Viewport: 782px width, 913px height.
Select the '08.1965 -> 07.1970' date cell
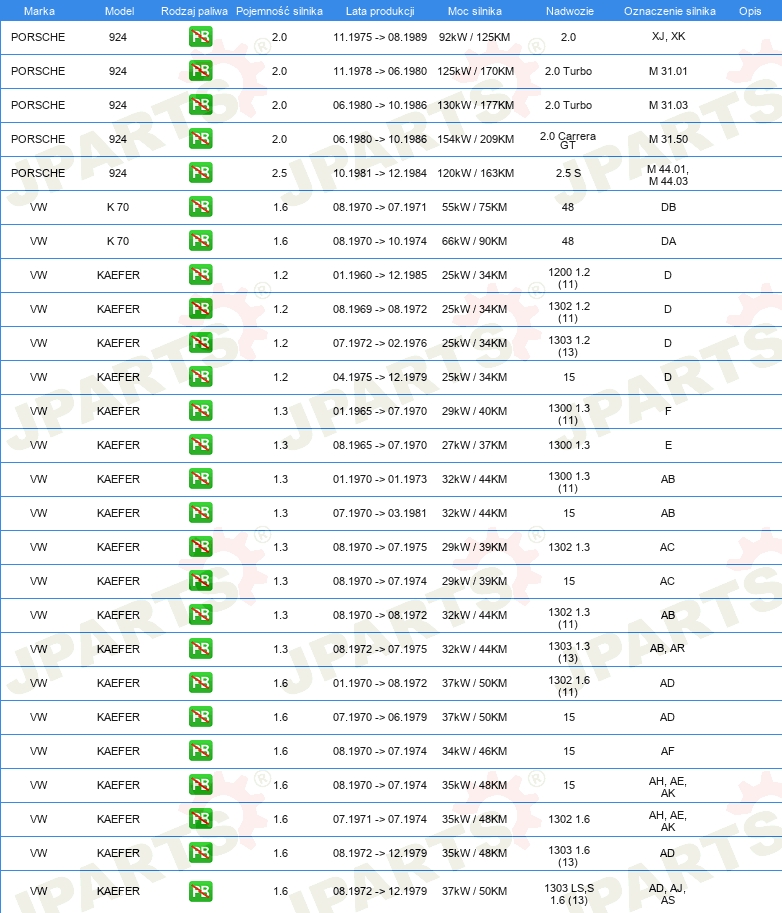click(380, 445)
